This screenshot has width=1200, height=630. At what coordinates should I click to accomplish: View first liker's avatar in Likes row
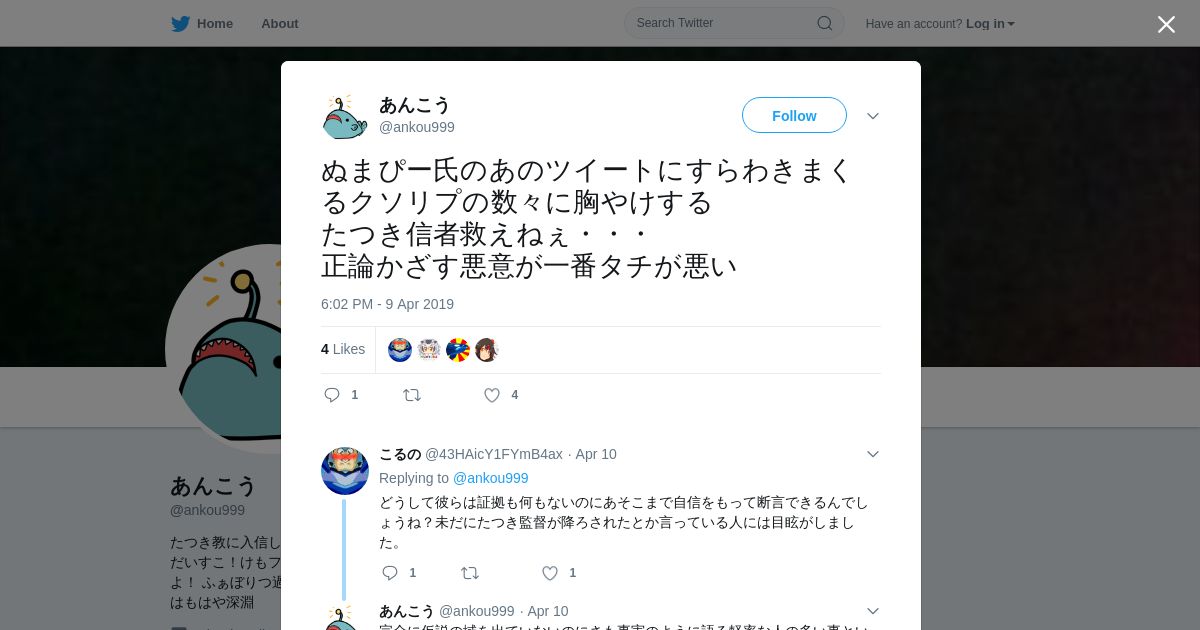pyautogui.click(x=400, y=350)
